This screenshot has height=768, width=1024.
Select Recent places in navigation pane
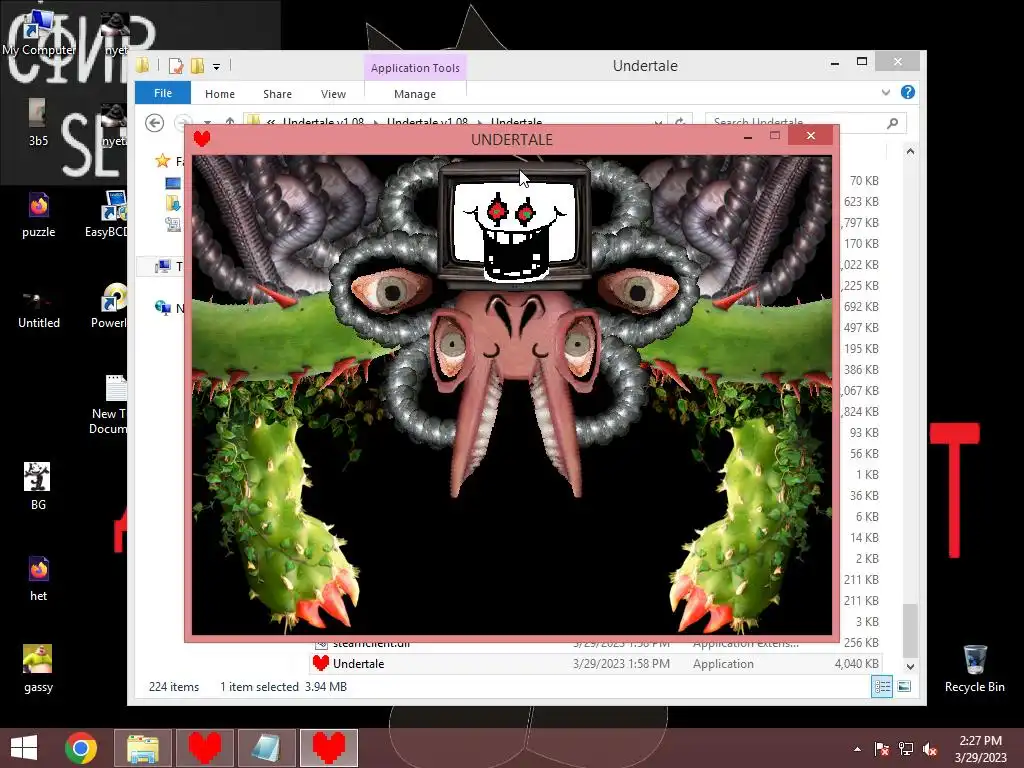[x=173, y=225]
